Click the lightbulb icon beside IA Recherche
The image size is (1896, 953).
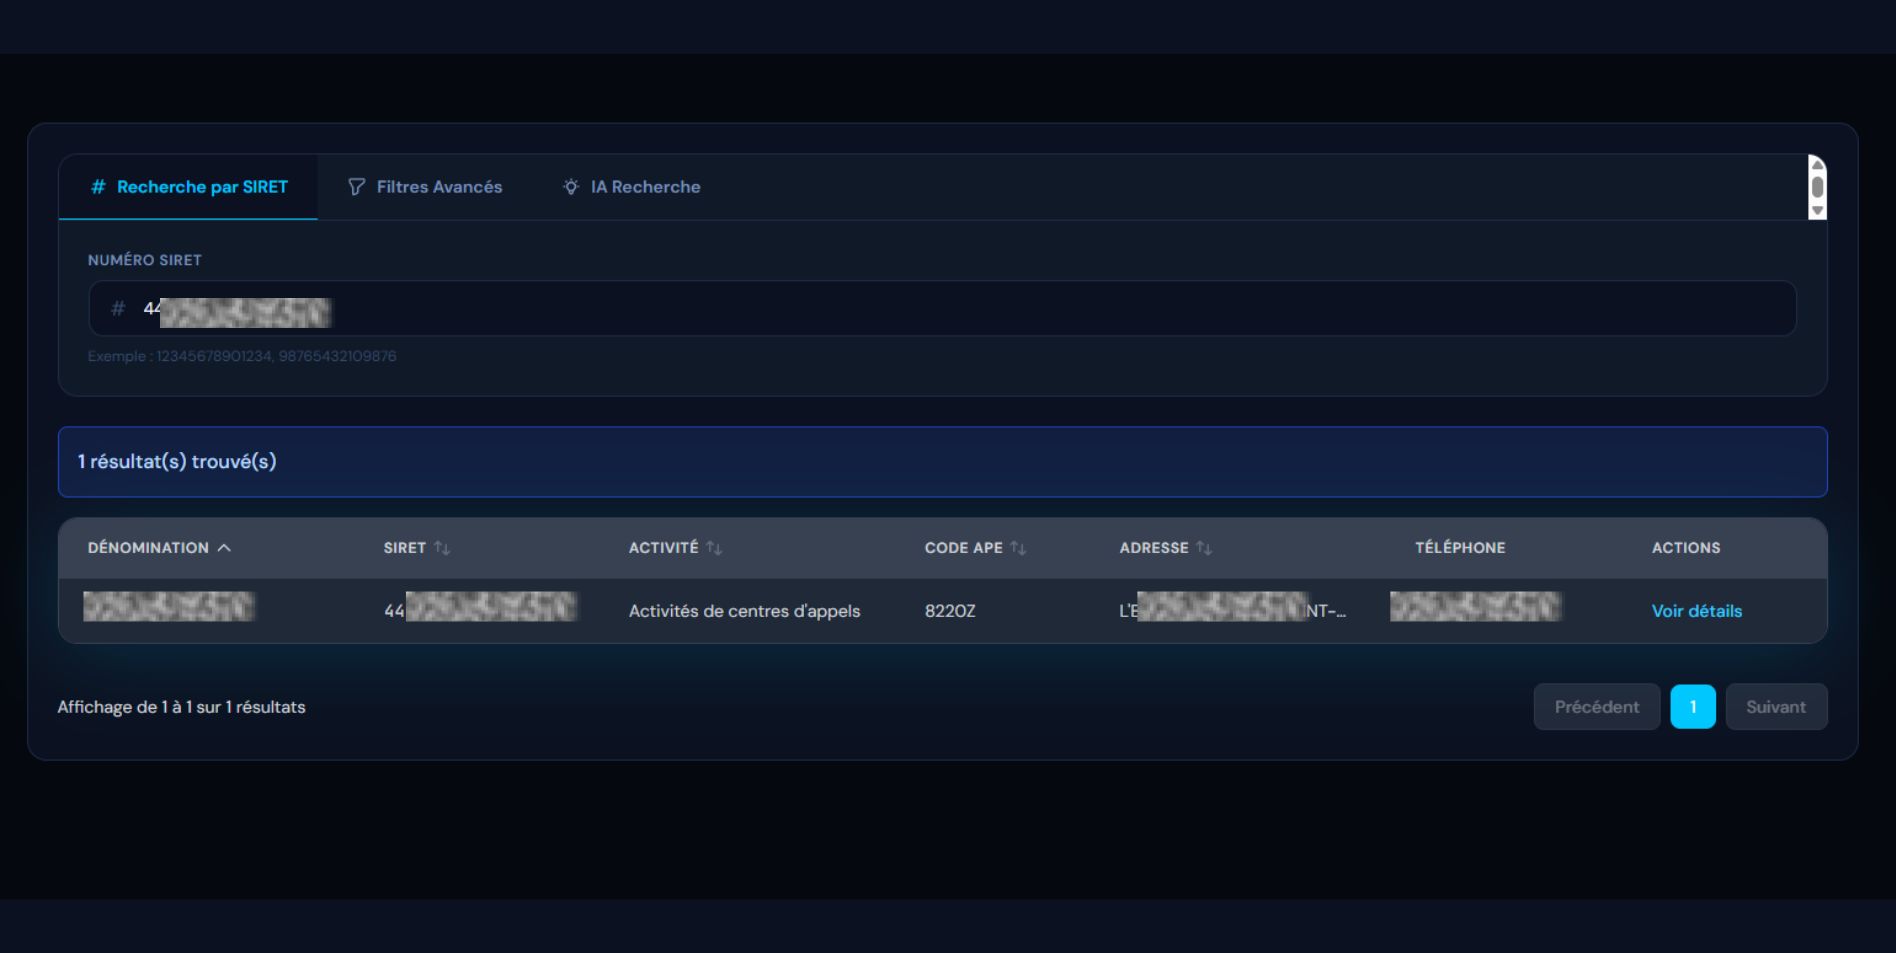tap(571, 187)
